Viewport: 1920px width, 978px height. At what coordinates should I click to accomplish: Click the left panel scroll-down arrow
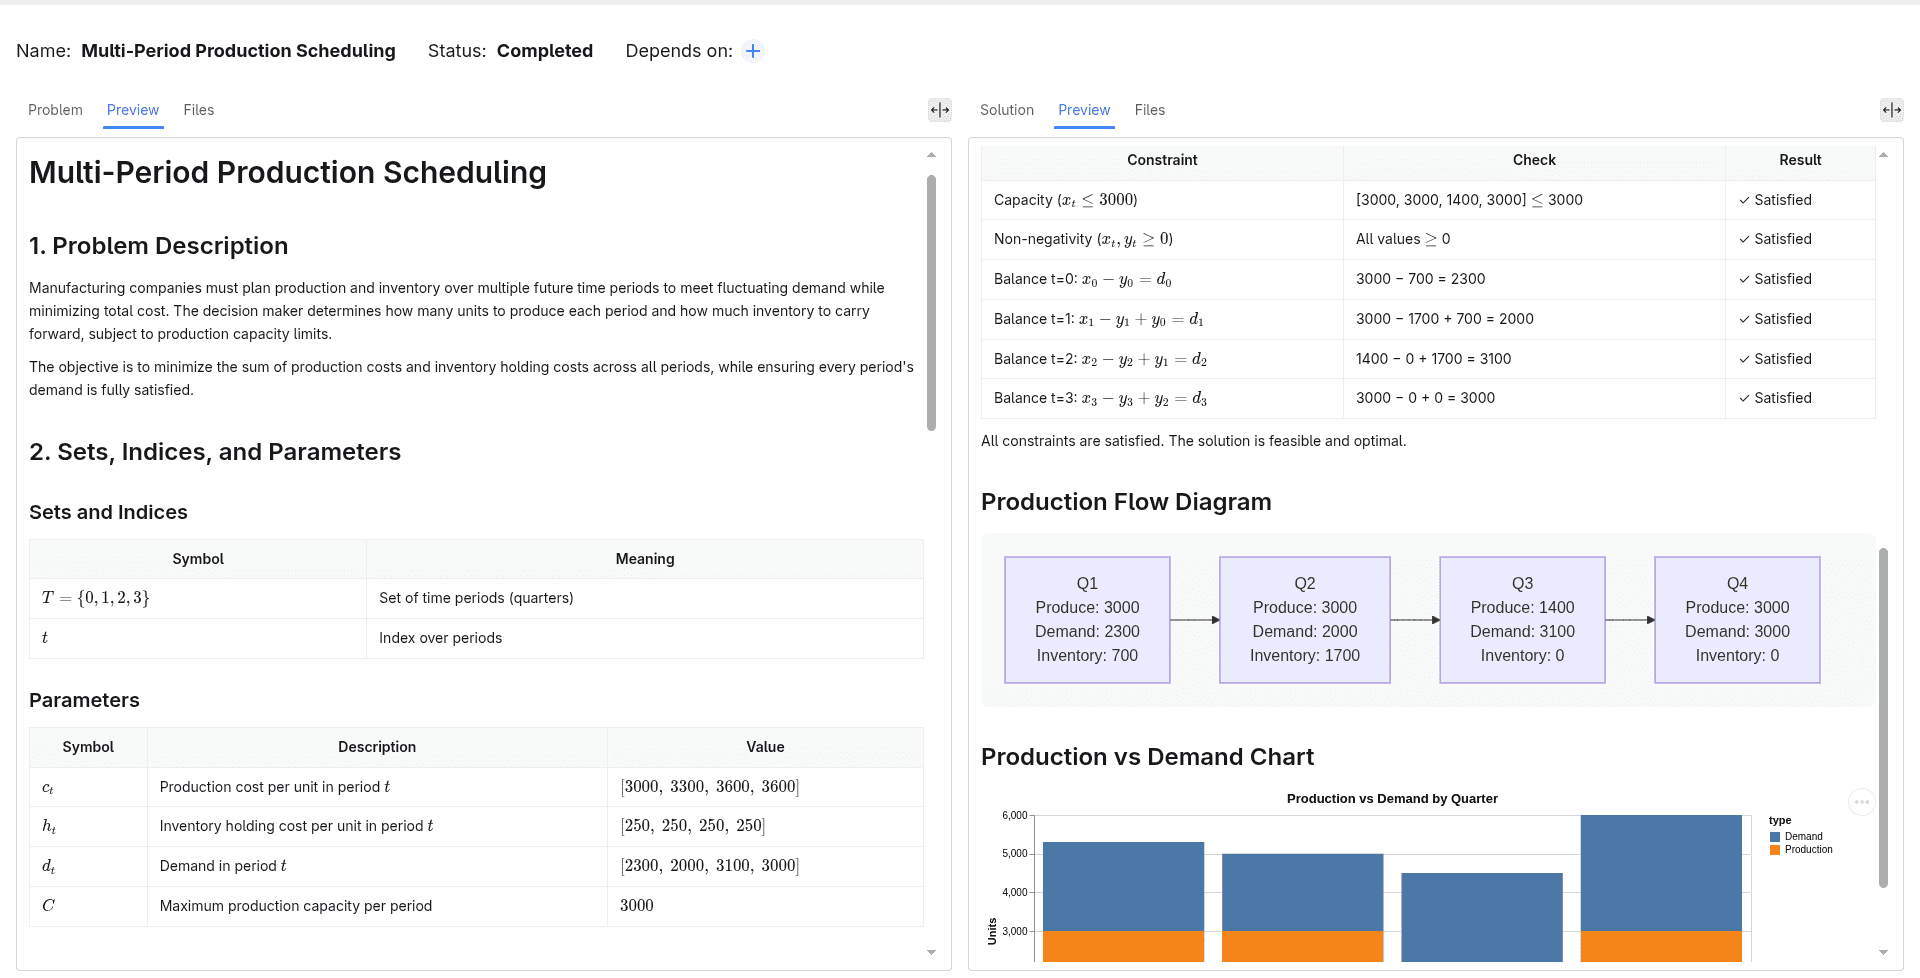931,953
